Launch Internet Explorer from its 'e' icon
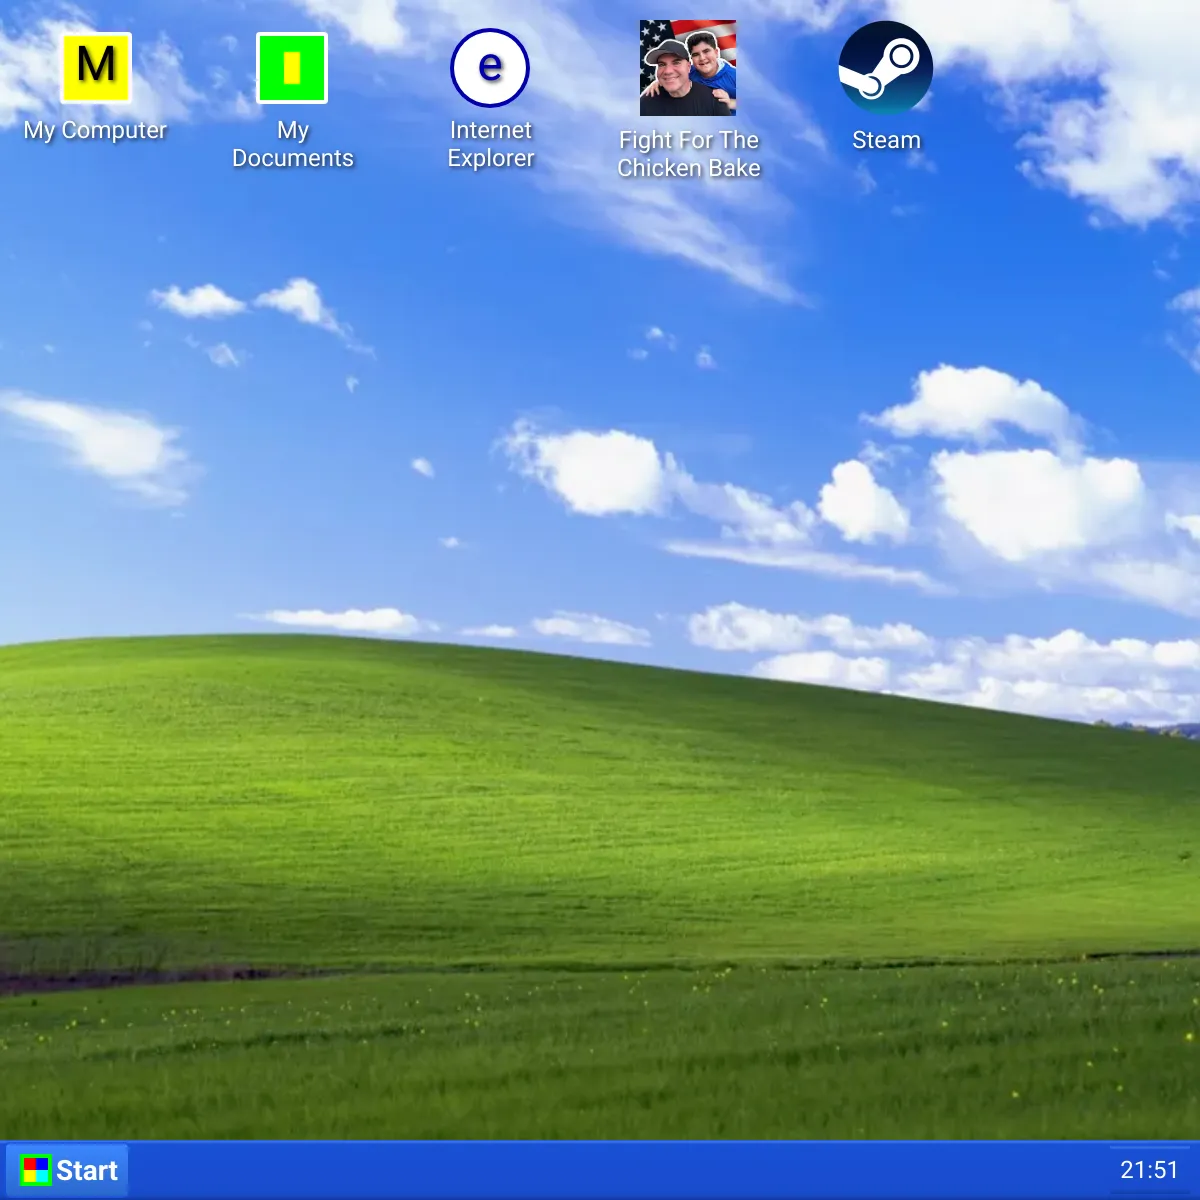The image size is (1200, 1200). tap(490, 68)
